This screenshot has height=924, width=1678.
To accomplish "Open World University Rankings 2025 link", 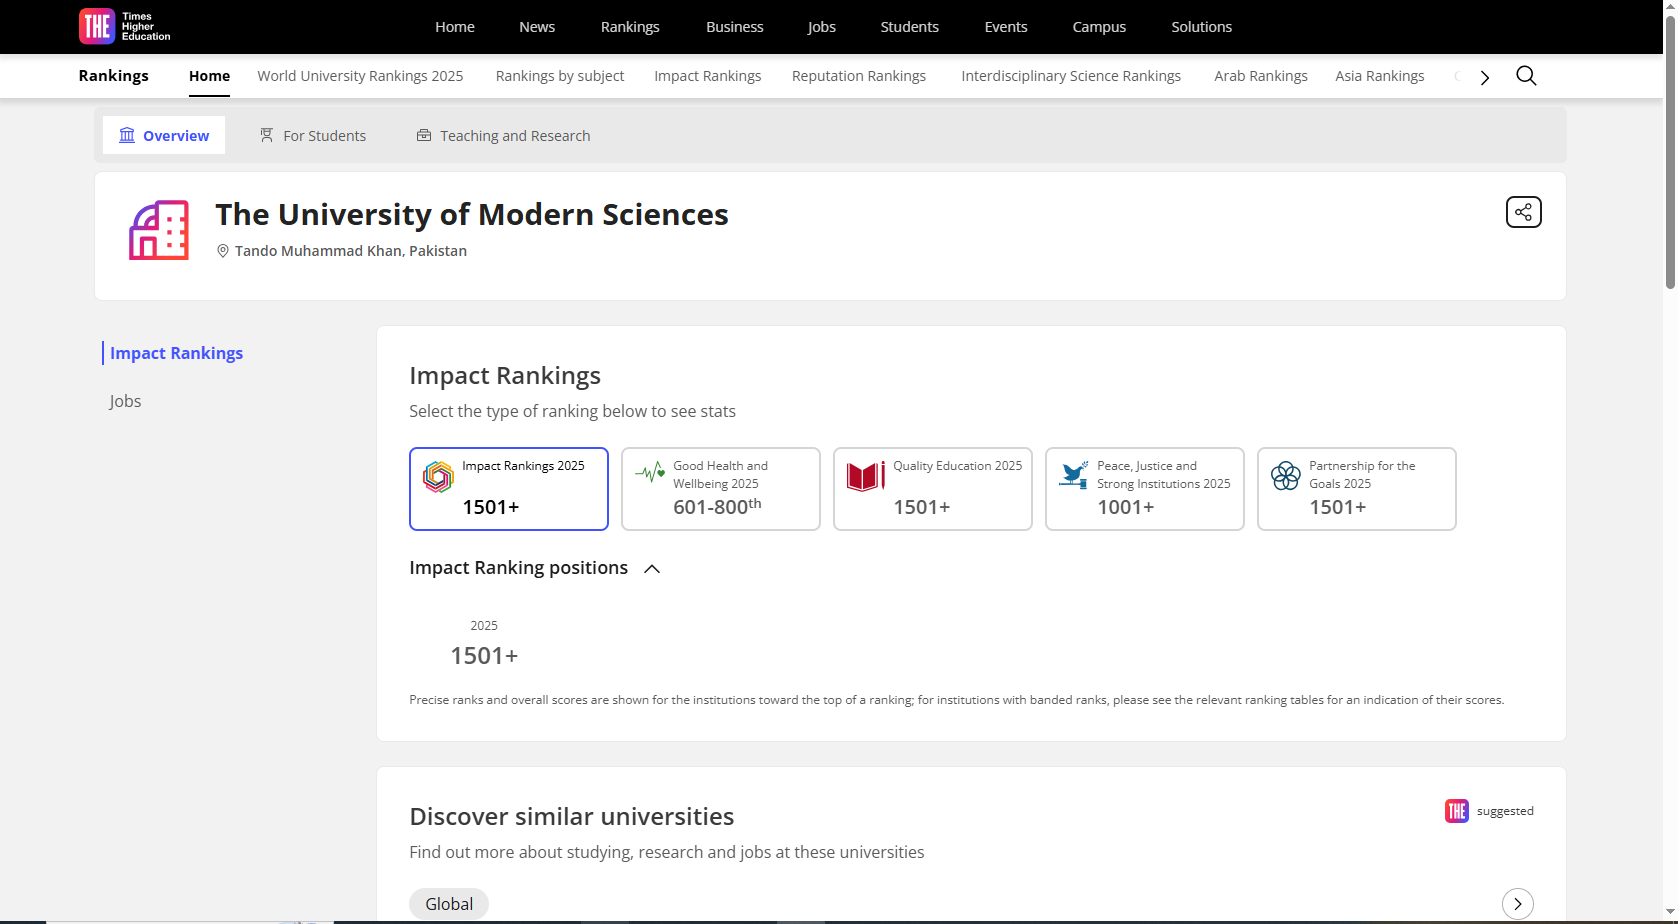I will tap(360, 76).
